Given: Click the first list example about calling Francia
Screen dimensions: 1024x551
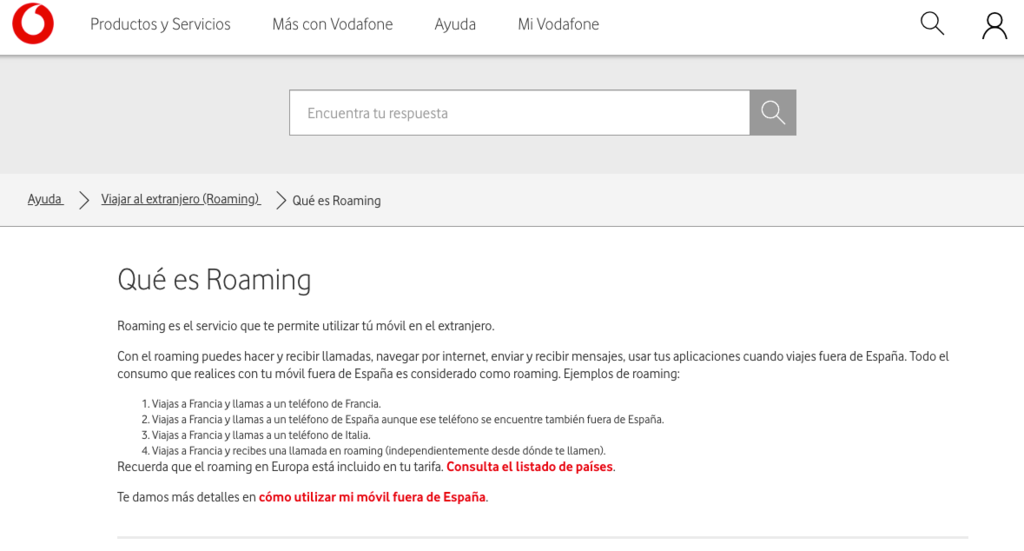Looking at the screenshot, I should click(266, 404).
